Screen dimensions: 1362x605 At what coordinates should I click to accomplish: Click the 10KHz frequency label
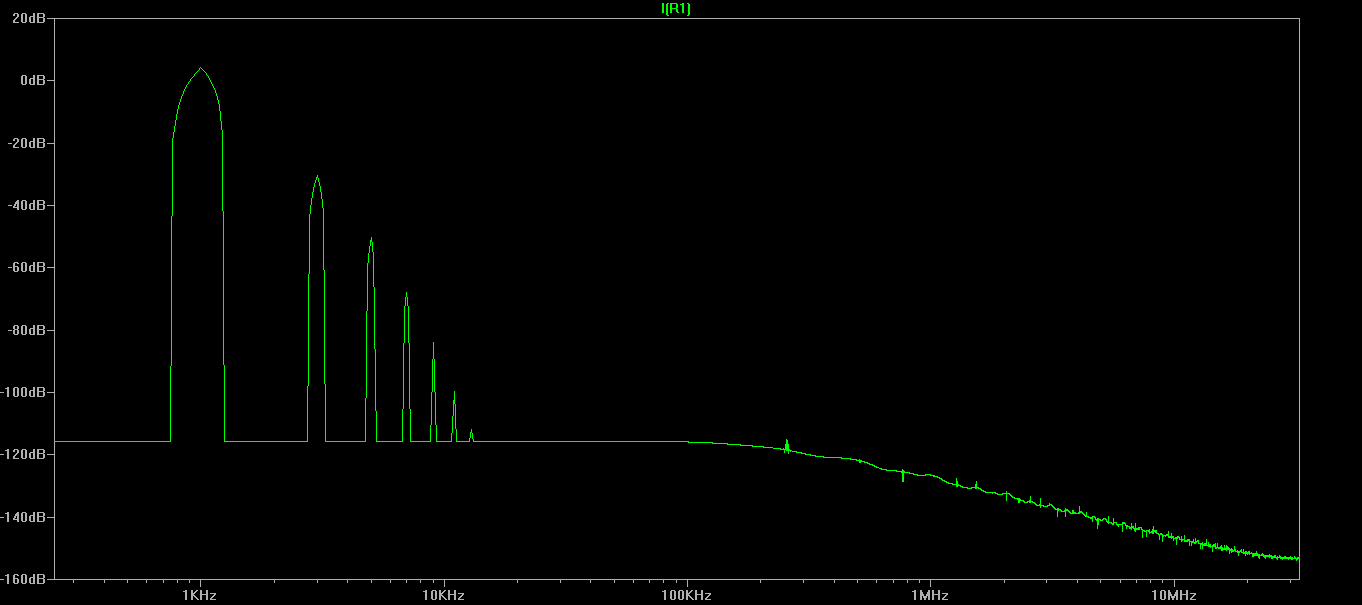coord(443,595)
